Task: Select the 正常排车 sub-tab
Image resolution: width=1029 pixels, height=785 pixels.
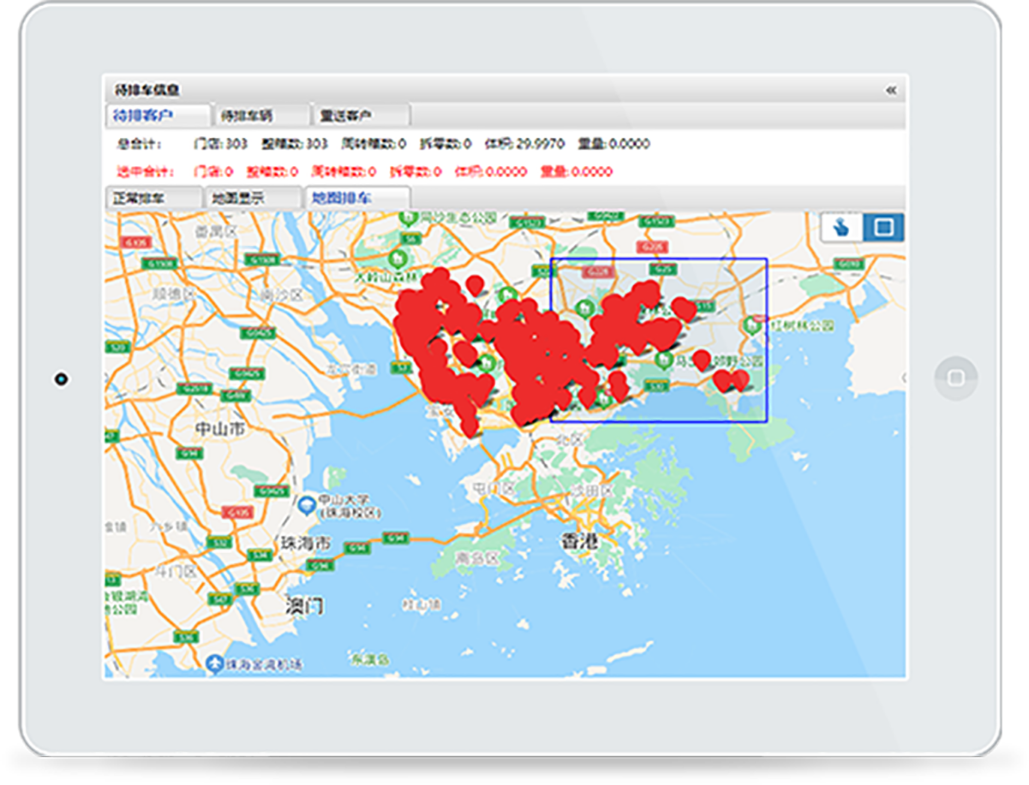Action: tap(154, 198)
